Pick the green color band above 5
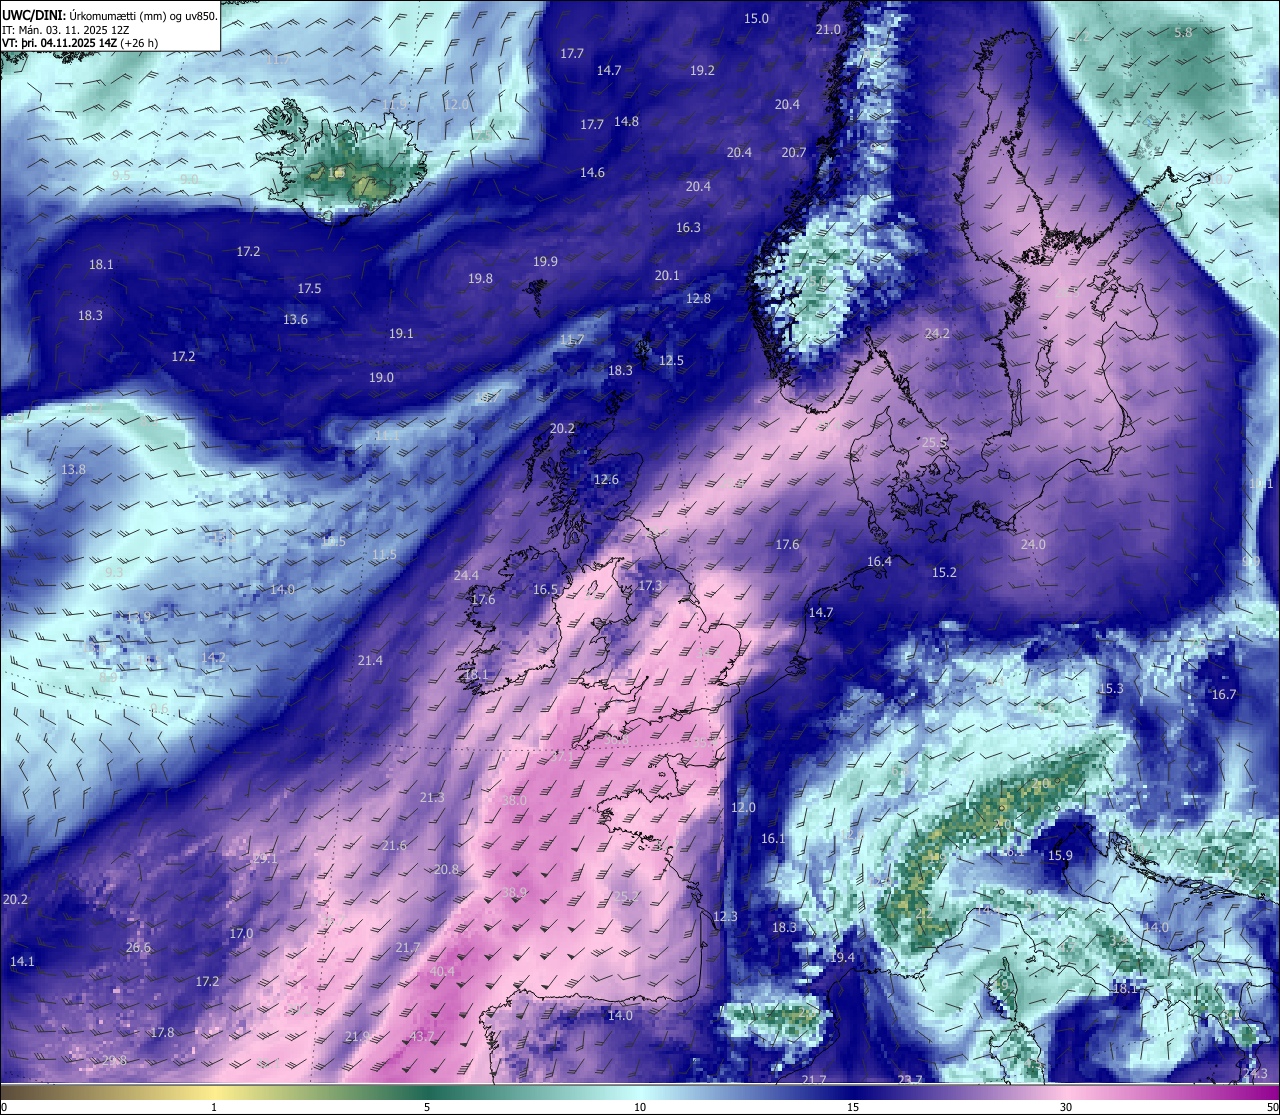The height and width of the screenshot is (1115, 1280). coord(427,1092)
